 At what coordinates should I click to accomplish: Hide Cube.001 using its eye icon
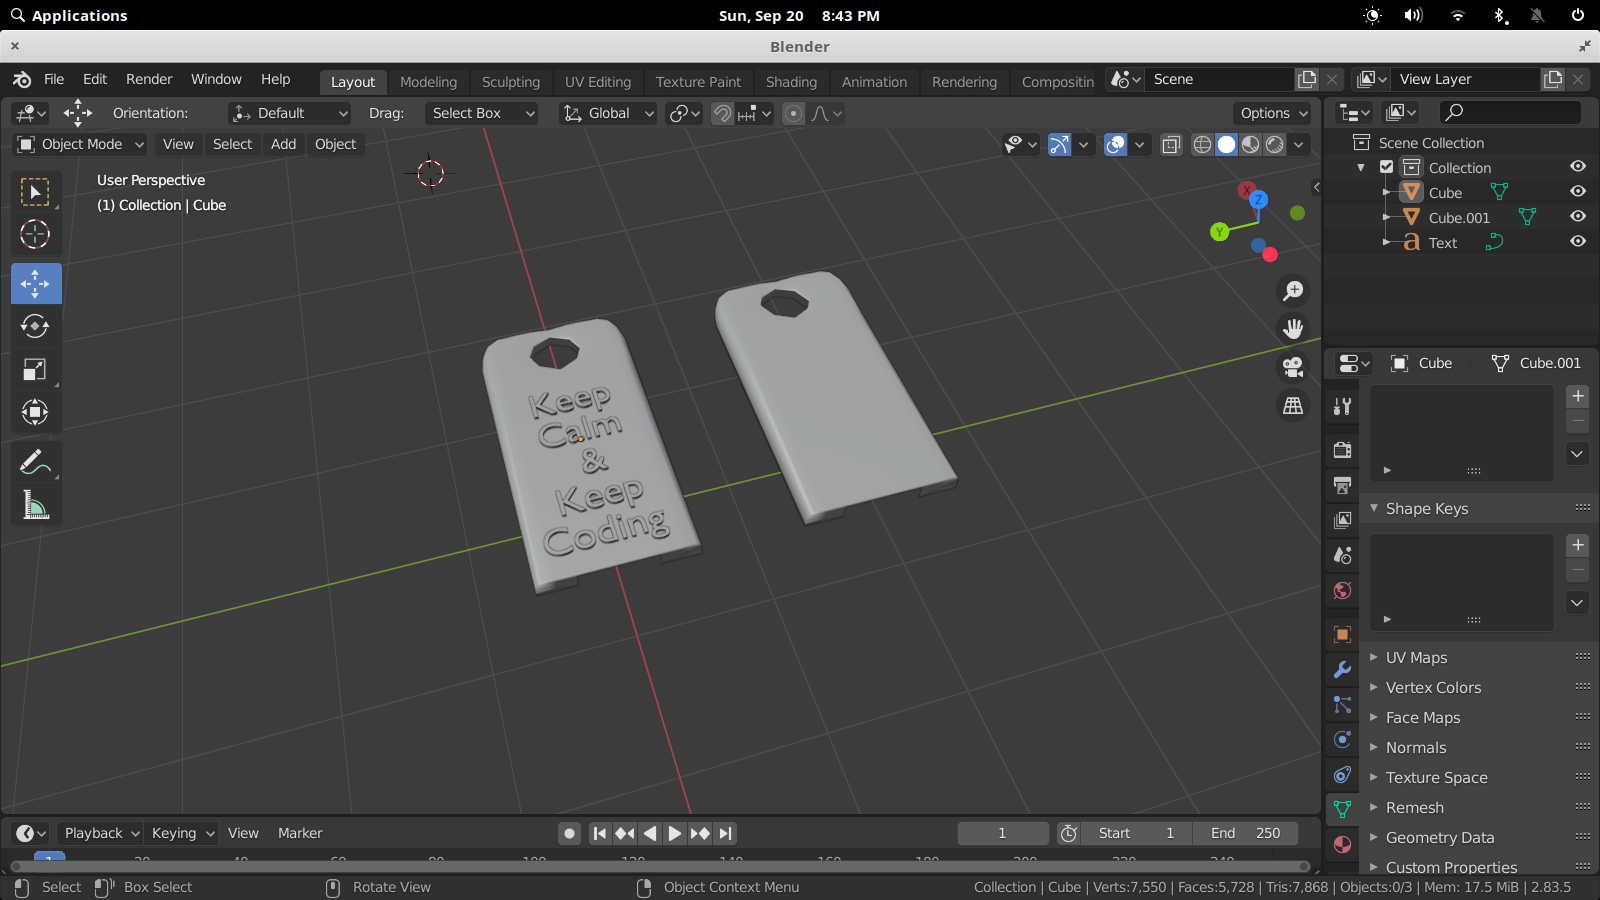click(1578, 216)
